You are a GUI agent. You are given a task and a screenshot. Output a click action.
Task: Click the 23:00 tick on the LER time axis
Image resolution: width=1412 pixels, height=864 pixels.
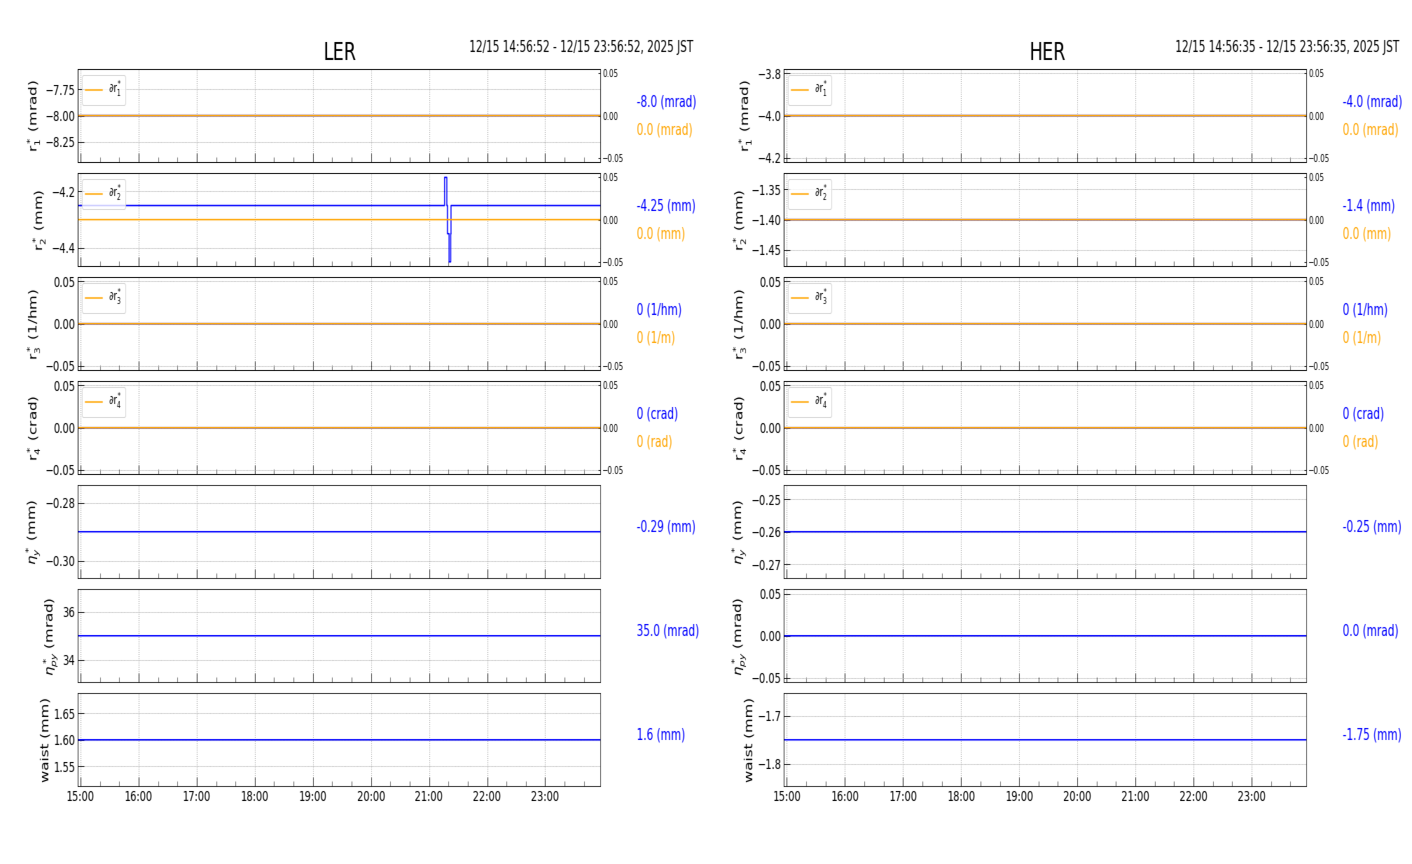point(545,797)
